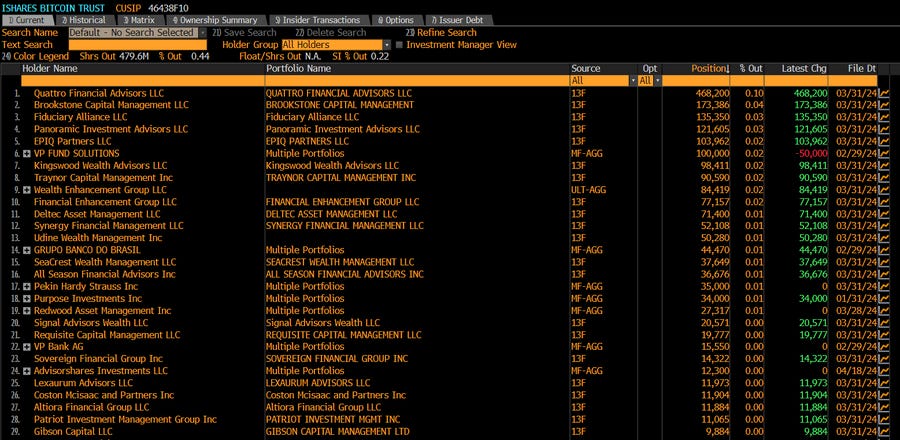Open the Insider Transactions tab

[x=317, y=20]
